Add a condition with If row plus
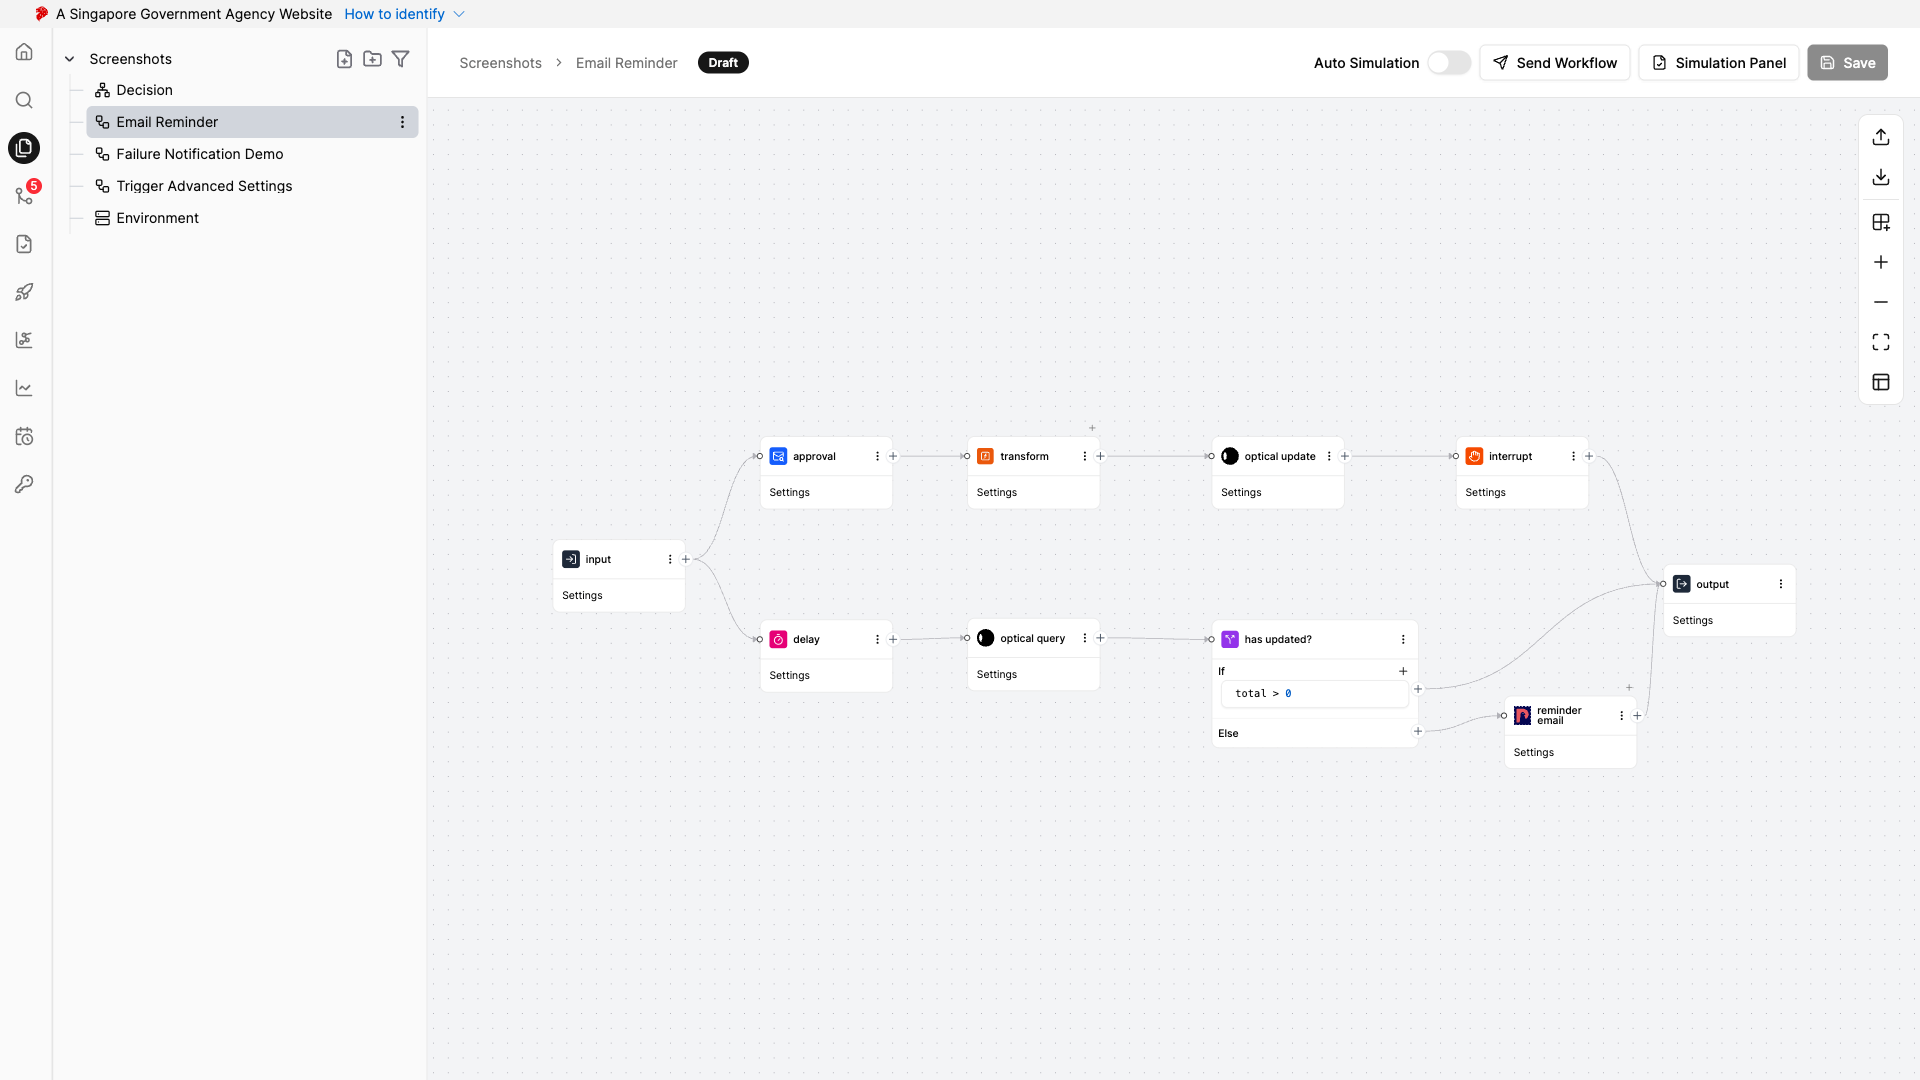This screenshot has width=1920, height=1080. click(1402, 671)
